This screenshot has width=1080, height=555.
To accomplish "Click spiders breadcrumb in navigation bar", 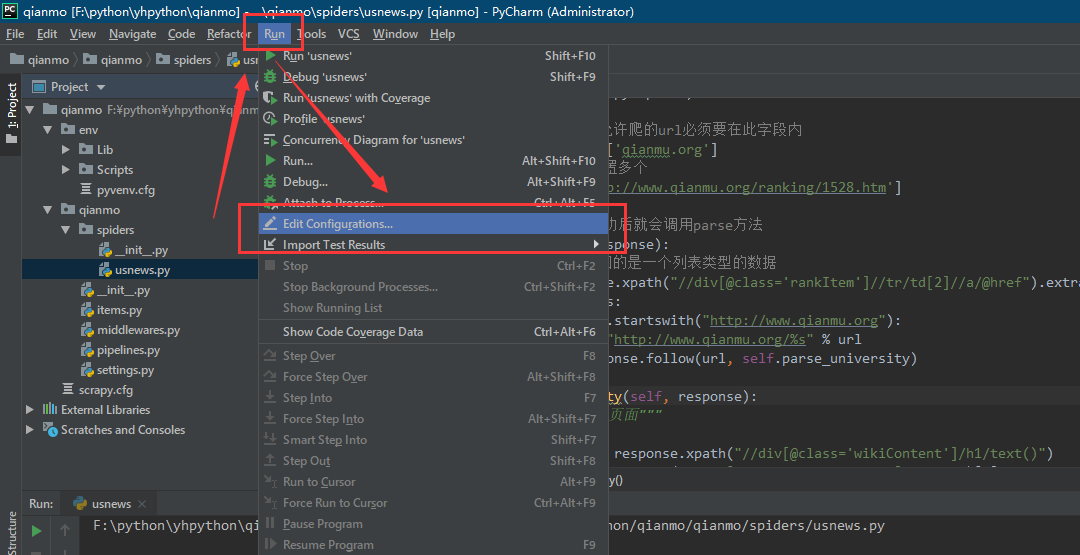I will (x=184, y=60).
